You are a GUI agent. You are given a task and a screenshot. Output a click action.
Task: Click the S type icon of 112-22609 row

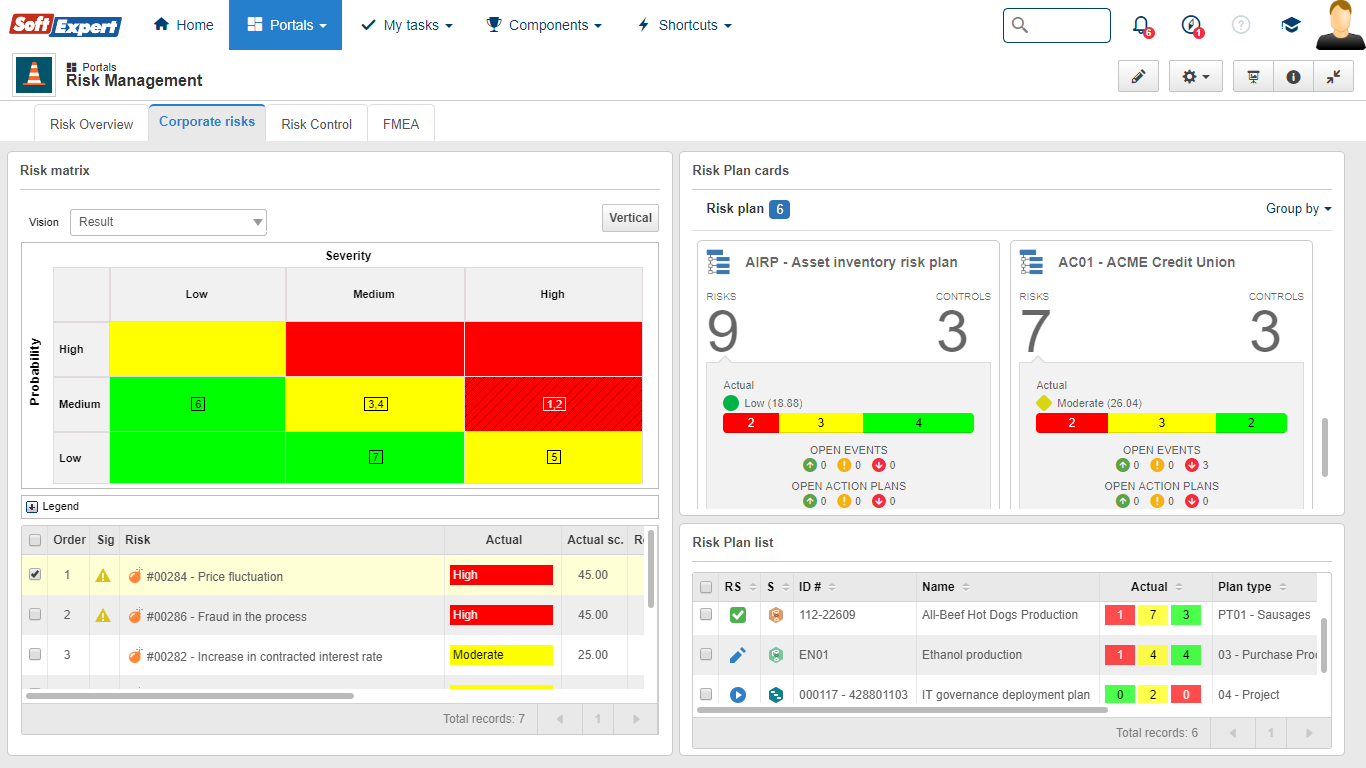pyautogui.click(x=775, y=615)
